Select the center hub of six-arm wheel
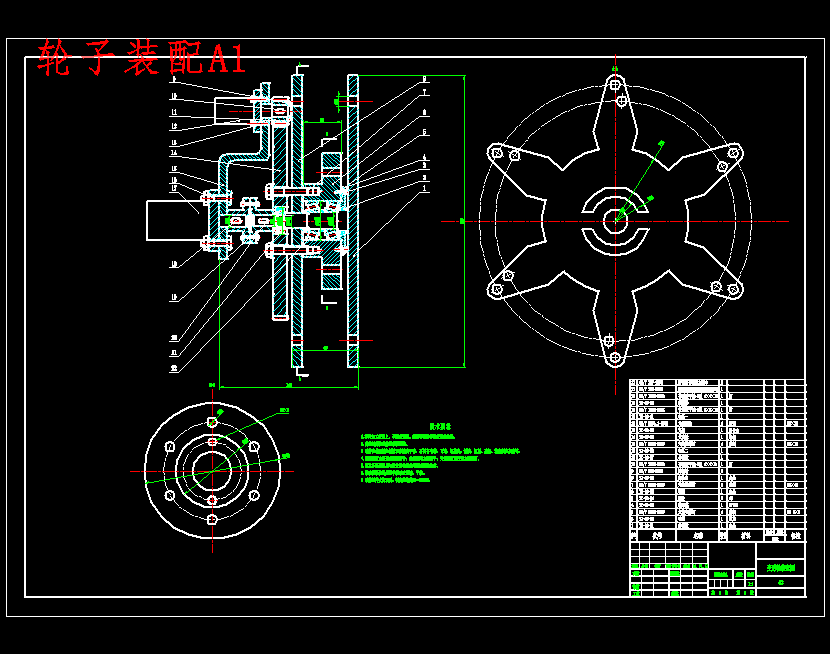The image size is (830, 654). (615, 221)
